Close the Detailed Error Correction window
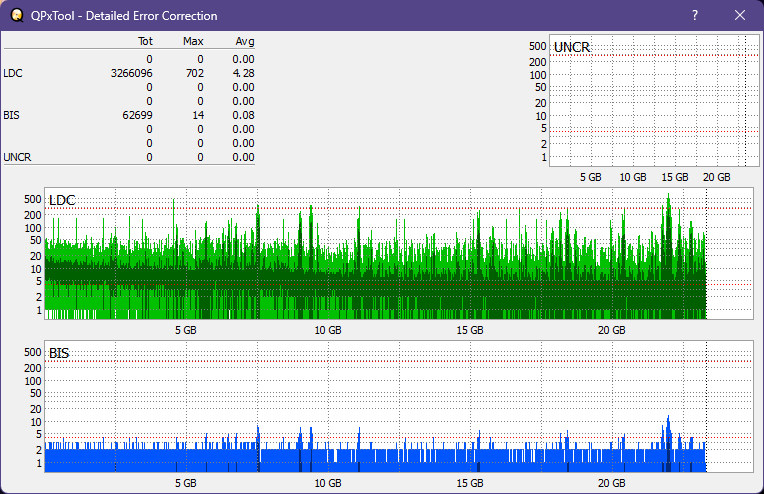Image resolution: width=764 pixels, height=494 pixels. (740, 15)
